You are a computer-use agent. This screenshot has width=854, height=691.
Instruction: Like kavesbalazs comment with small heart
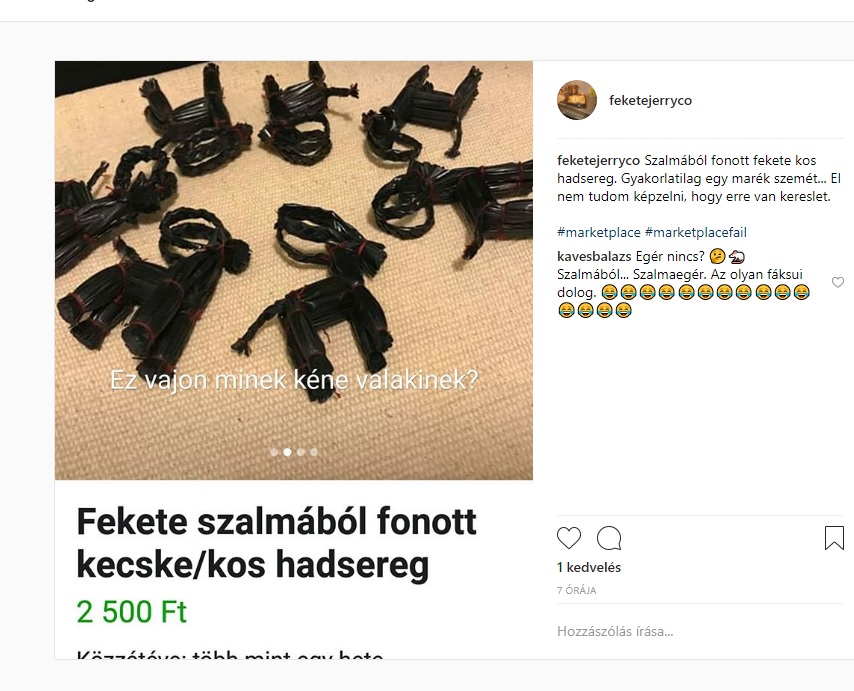pos(838,282)
